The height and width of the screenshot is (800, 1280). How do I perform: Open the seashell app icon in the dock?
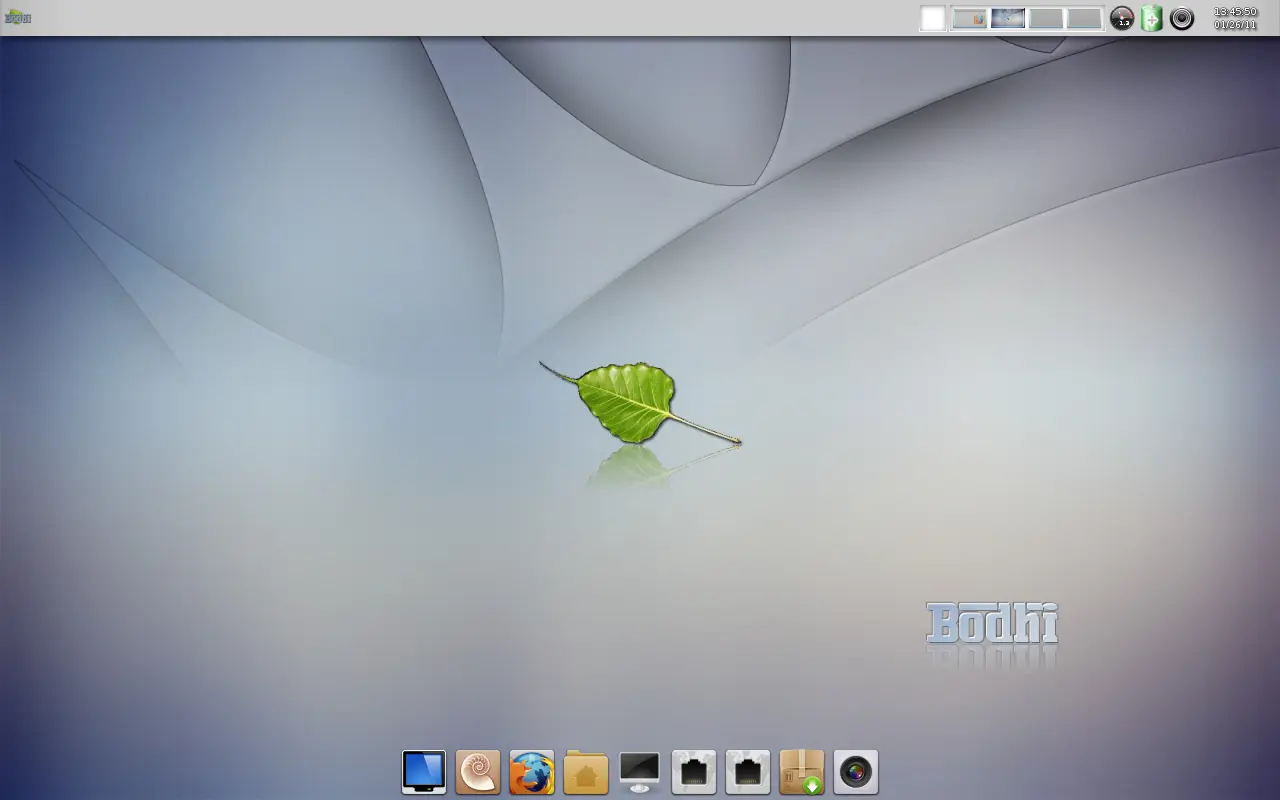(477, 770)
